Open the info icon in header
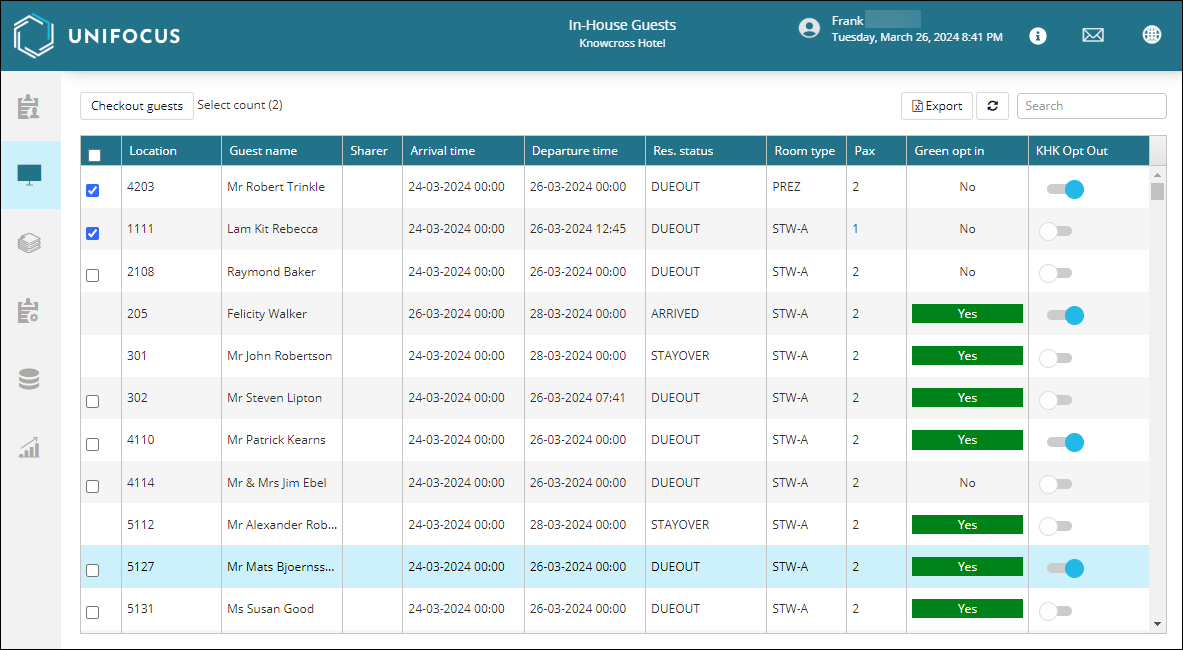 pyautogui.click(x=1038, y=35)
